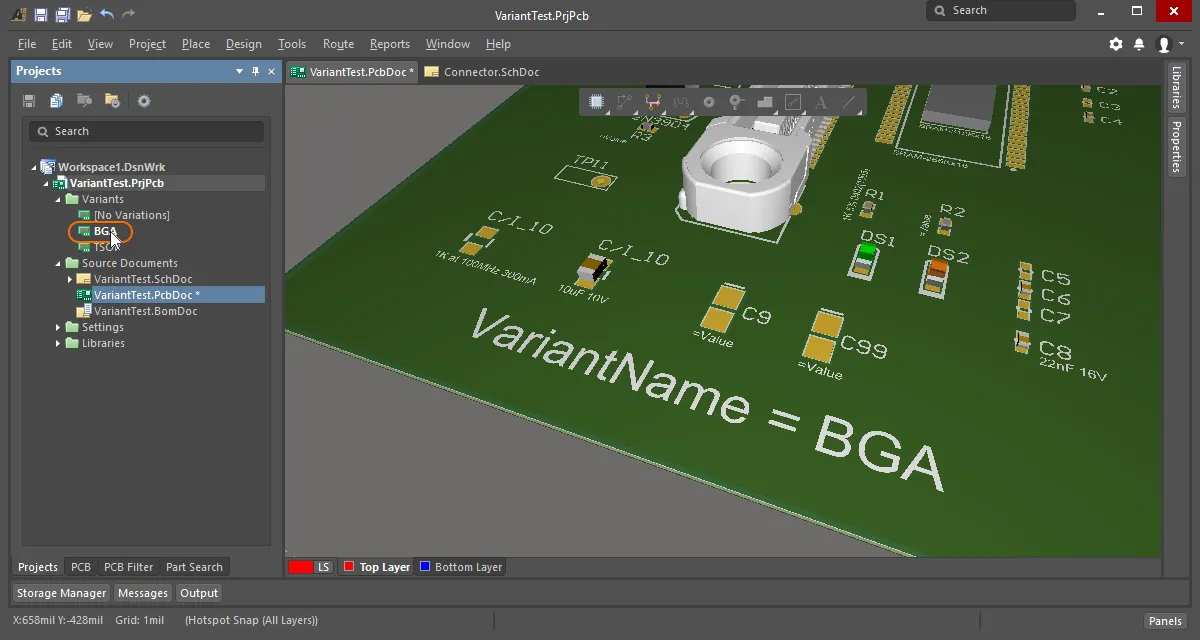Select the tuning length meander tool

pyautogui.click(x=681, y=102)
